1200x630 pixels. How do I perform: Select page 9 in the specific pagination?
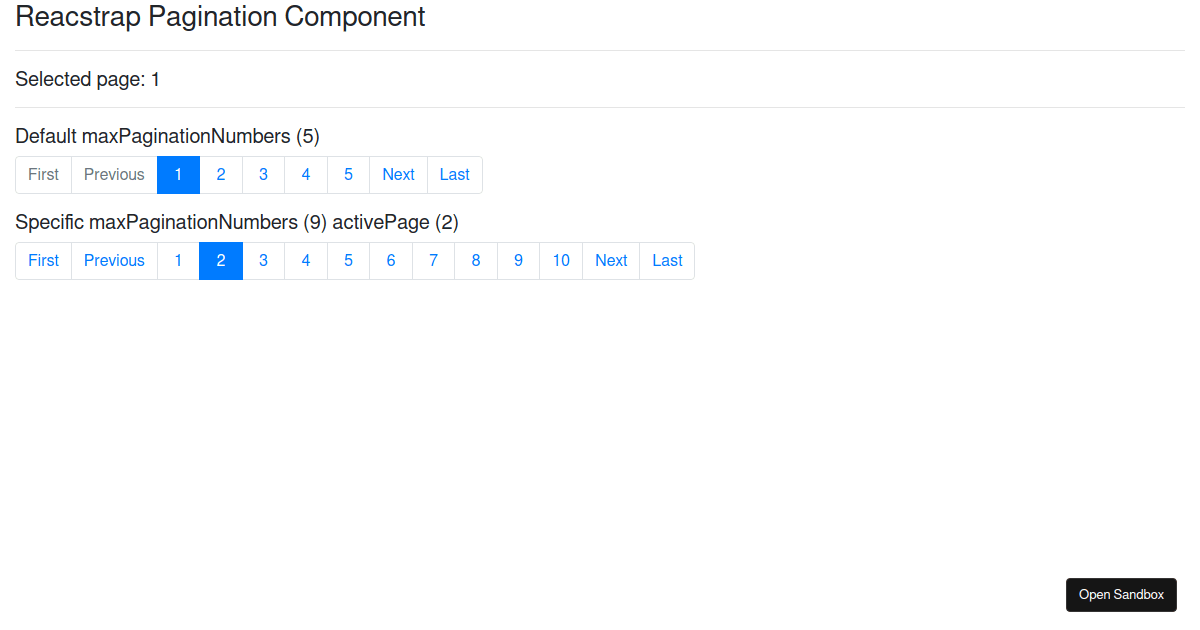518,260
